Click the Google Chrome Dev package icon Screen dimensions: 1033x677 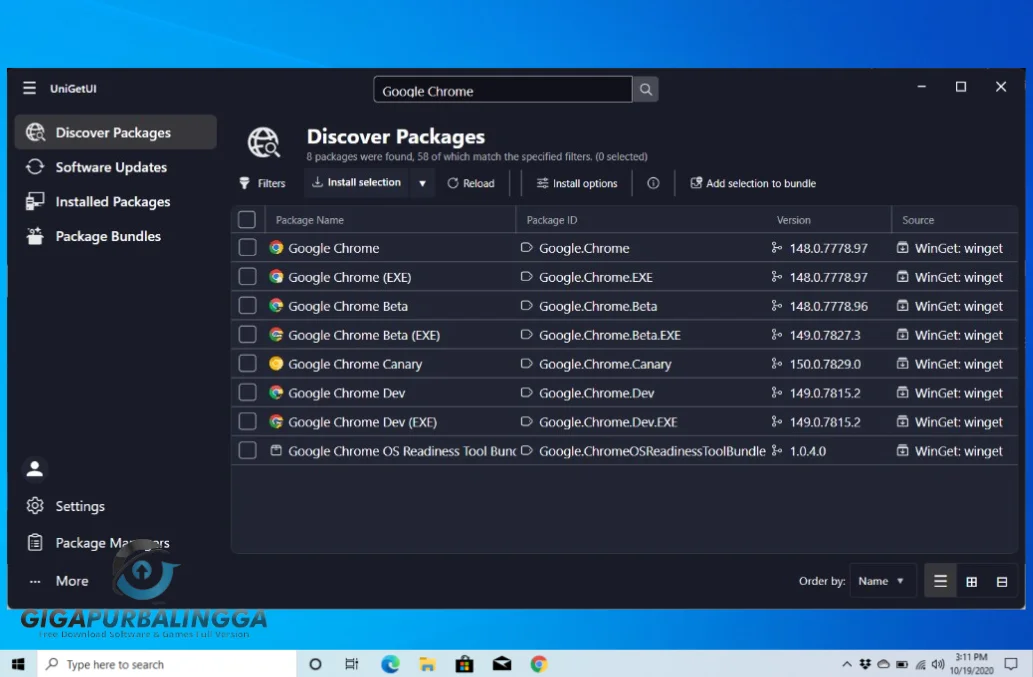click(276, 393)
